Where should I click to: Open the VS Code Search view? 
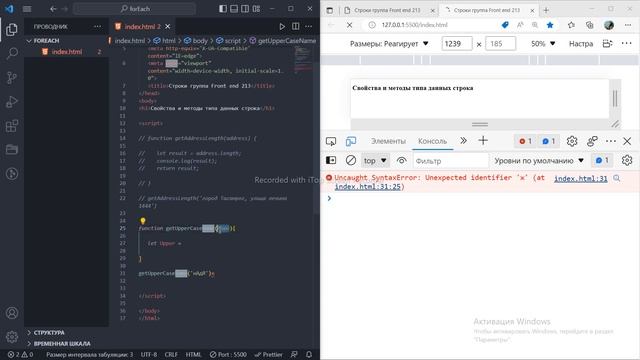click(x=12, y=53)
